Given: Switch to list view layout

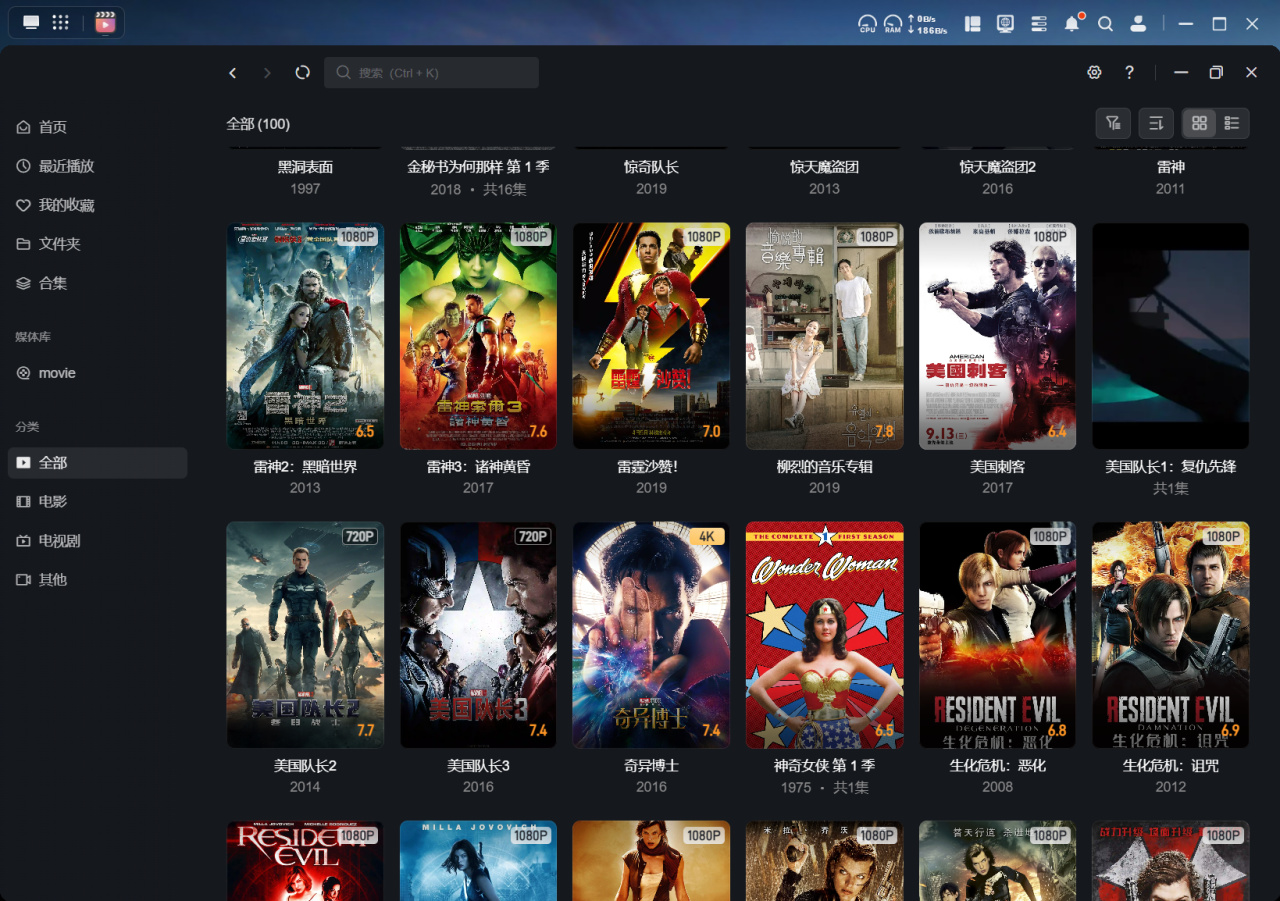Looking at the screenshot, I should 1232,123.
